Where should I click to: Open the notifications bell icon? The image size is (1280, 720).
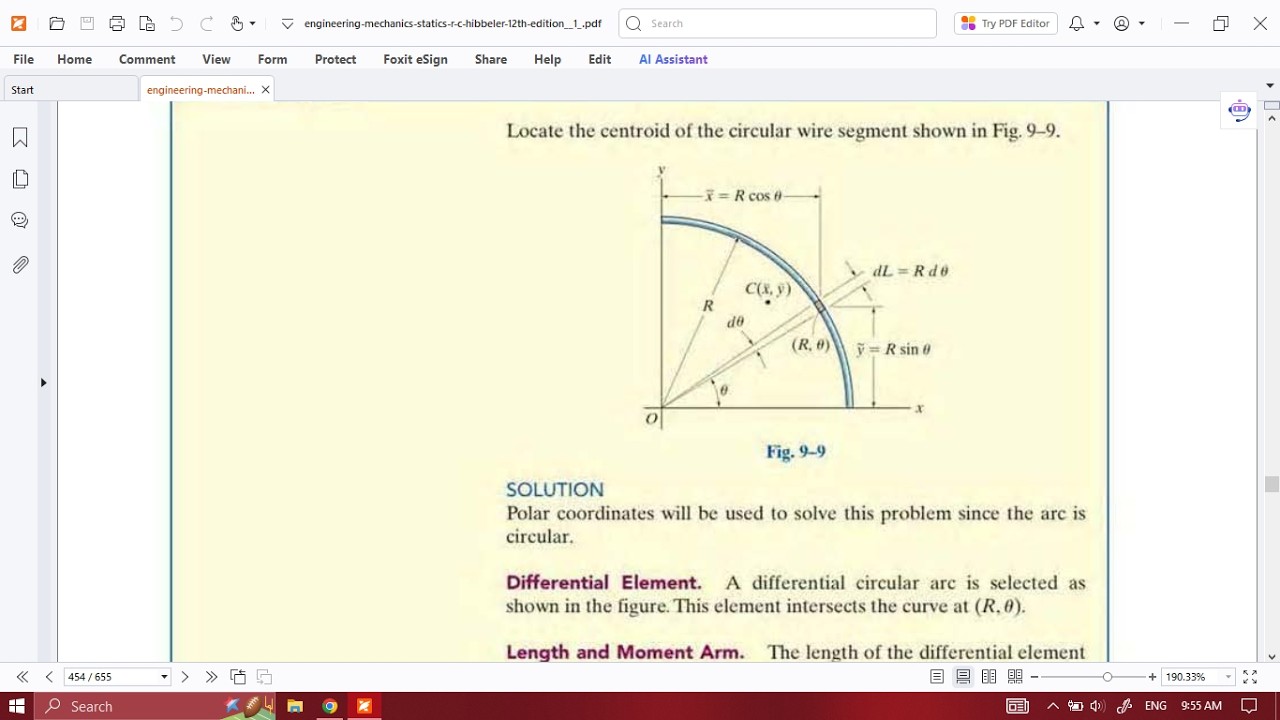click(x=1076, y=23)
